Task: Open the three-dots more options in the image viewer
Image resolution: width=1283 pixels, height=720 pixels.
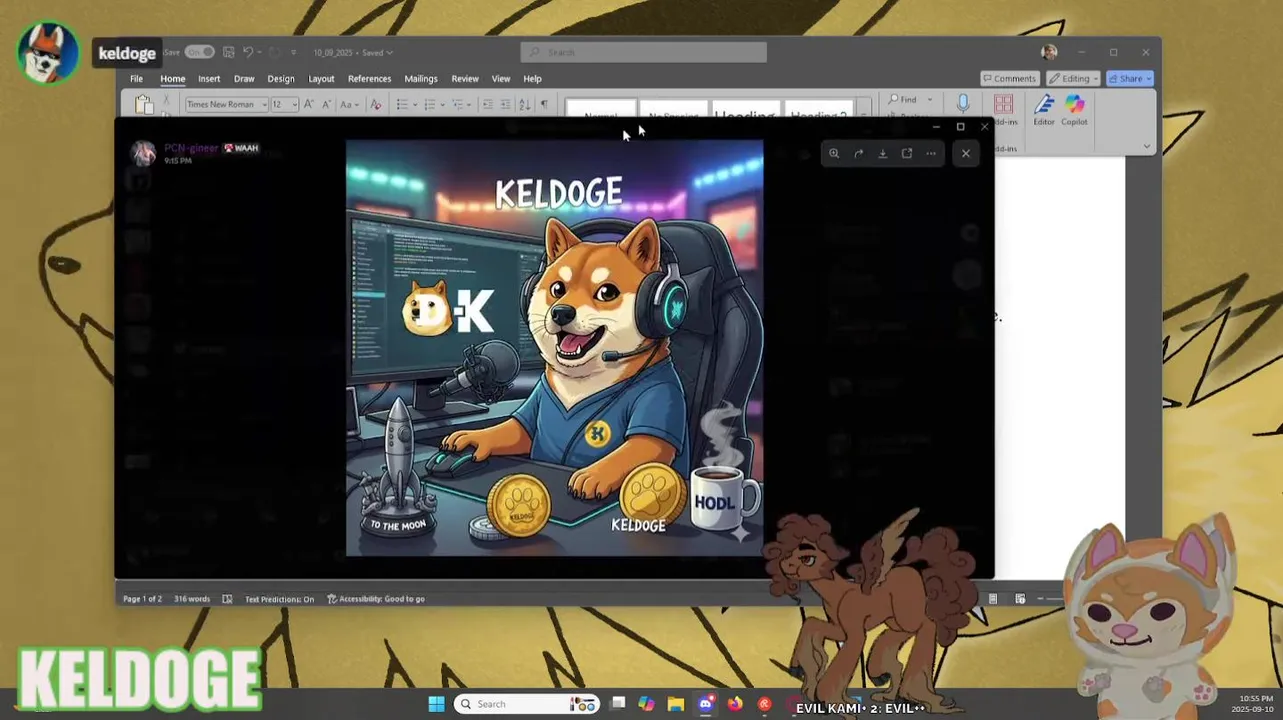Action: coord(931,153)
